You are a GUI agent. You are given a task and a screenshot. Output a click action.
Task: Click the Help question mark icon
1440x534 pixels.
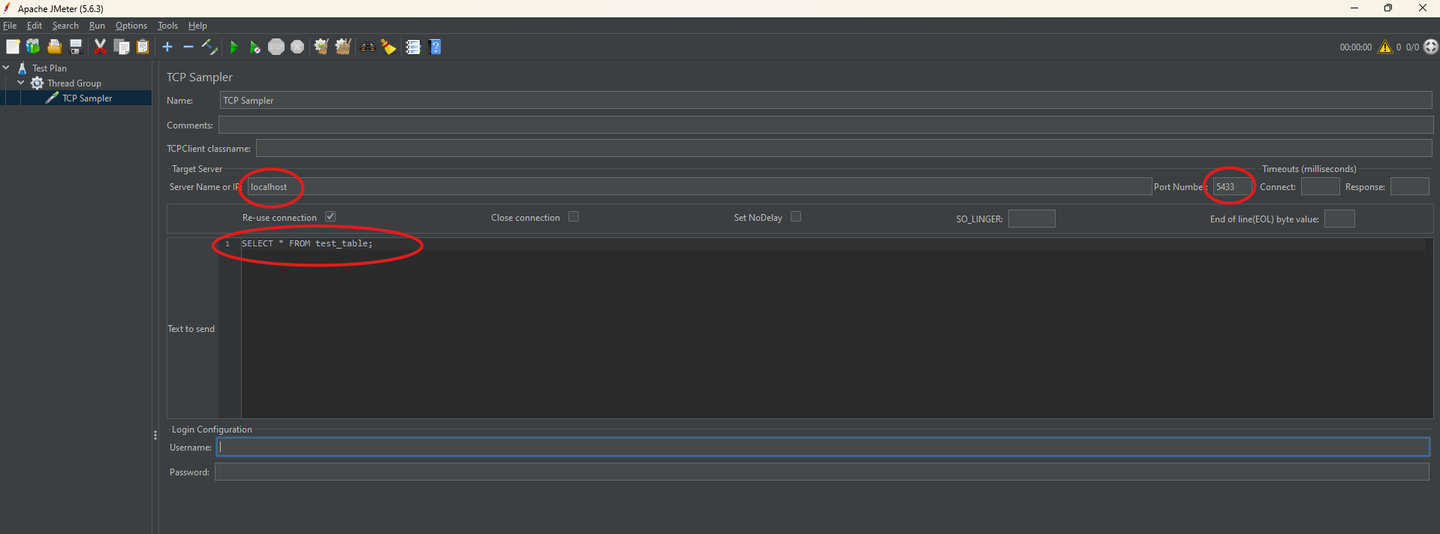point(435,47)
